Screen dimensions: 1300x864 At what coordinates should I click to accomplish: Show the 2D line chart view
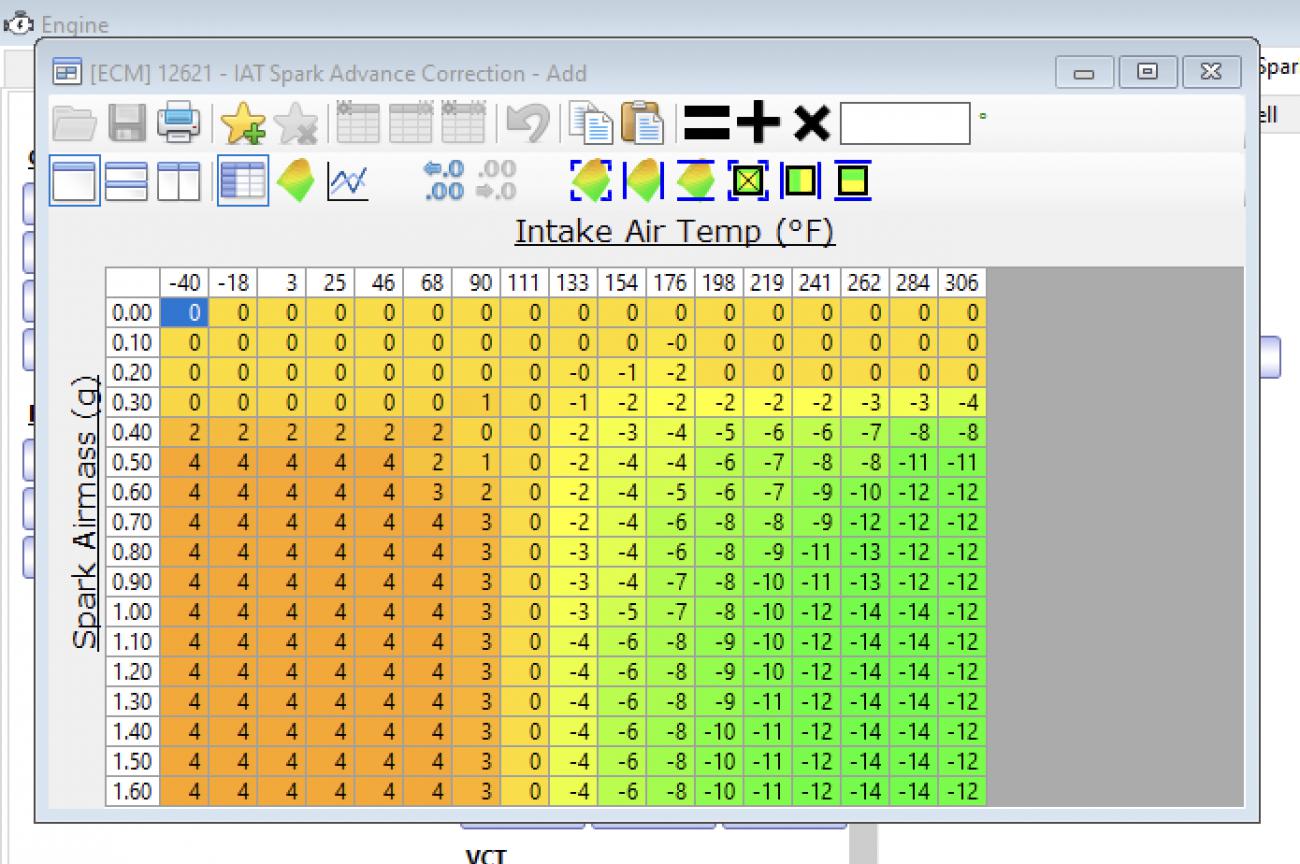(348, 181)
